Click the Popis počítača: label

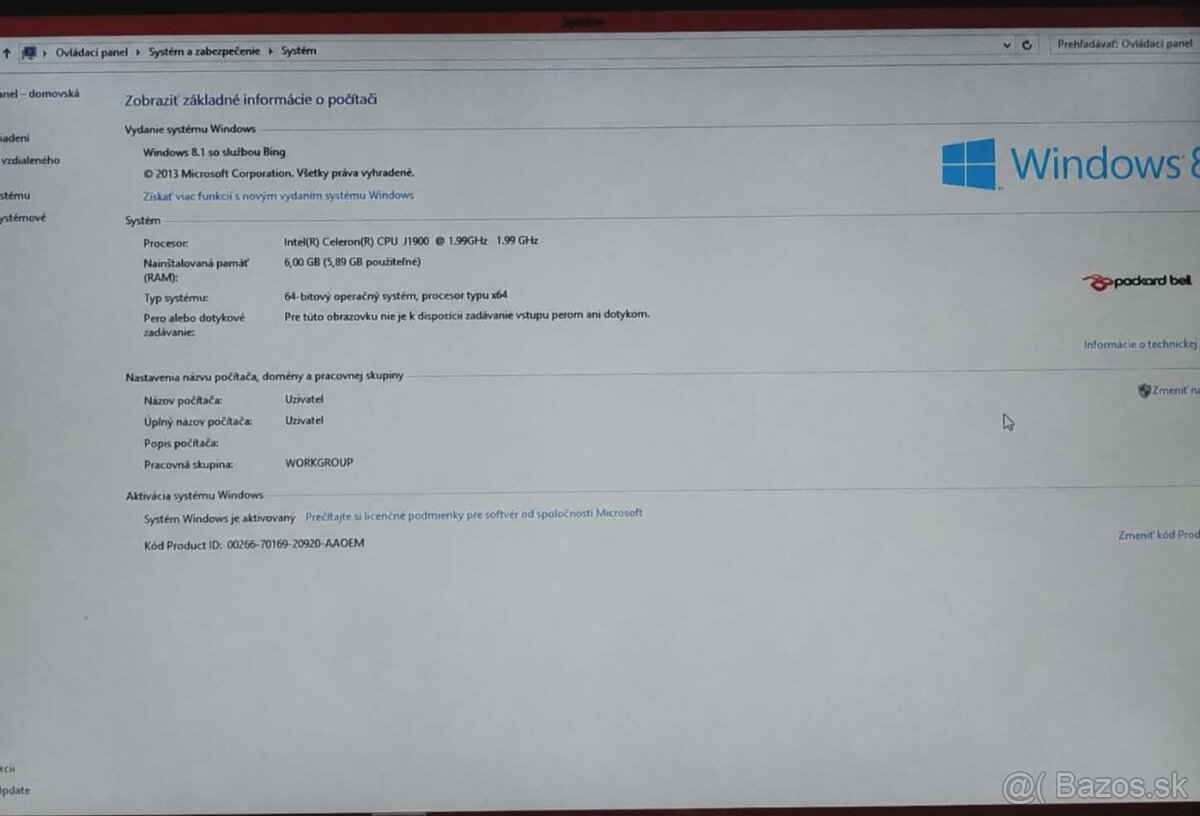[181, 443]
